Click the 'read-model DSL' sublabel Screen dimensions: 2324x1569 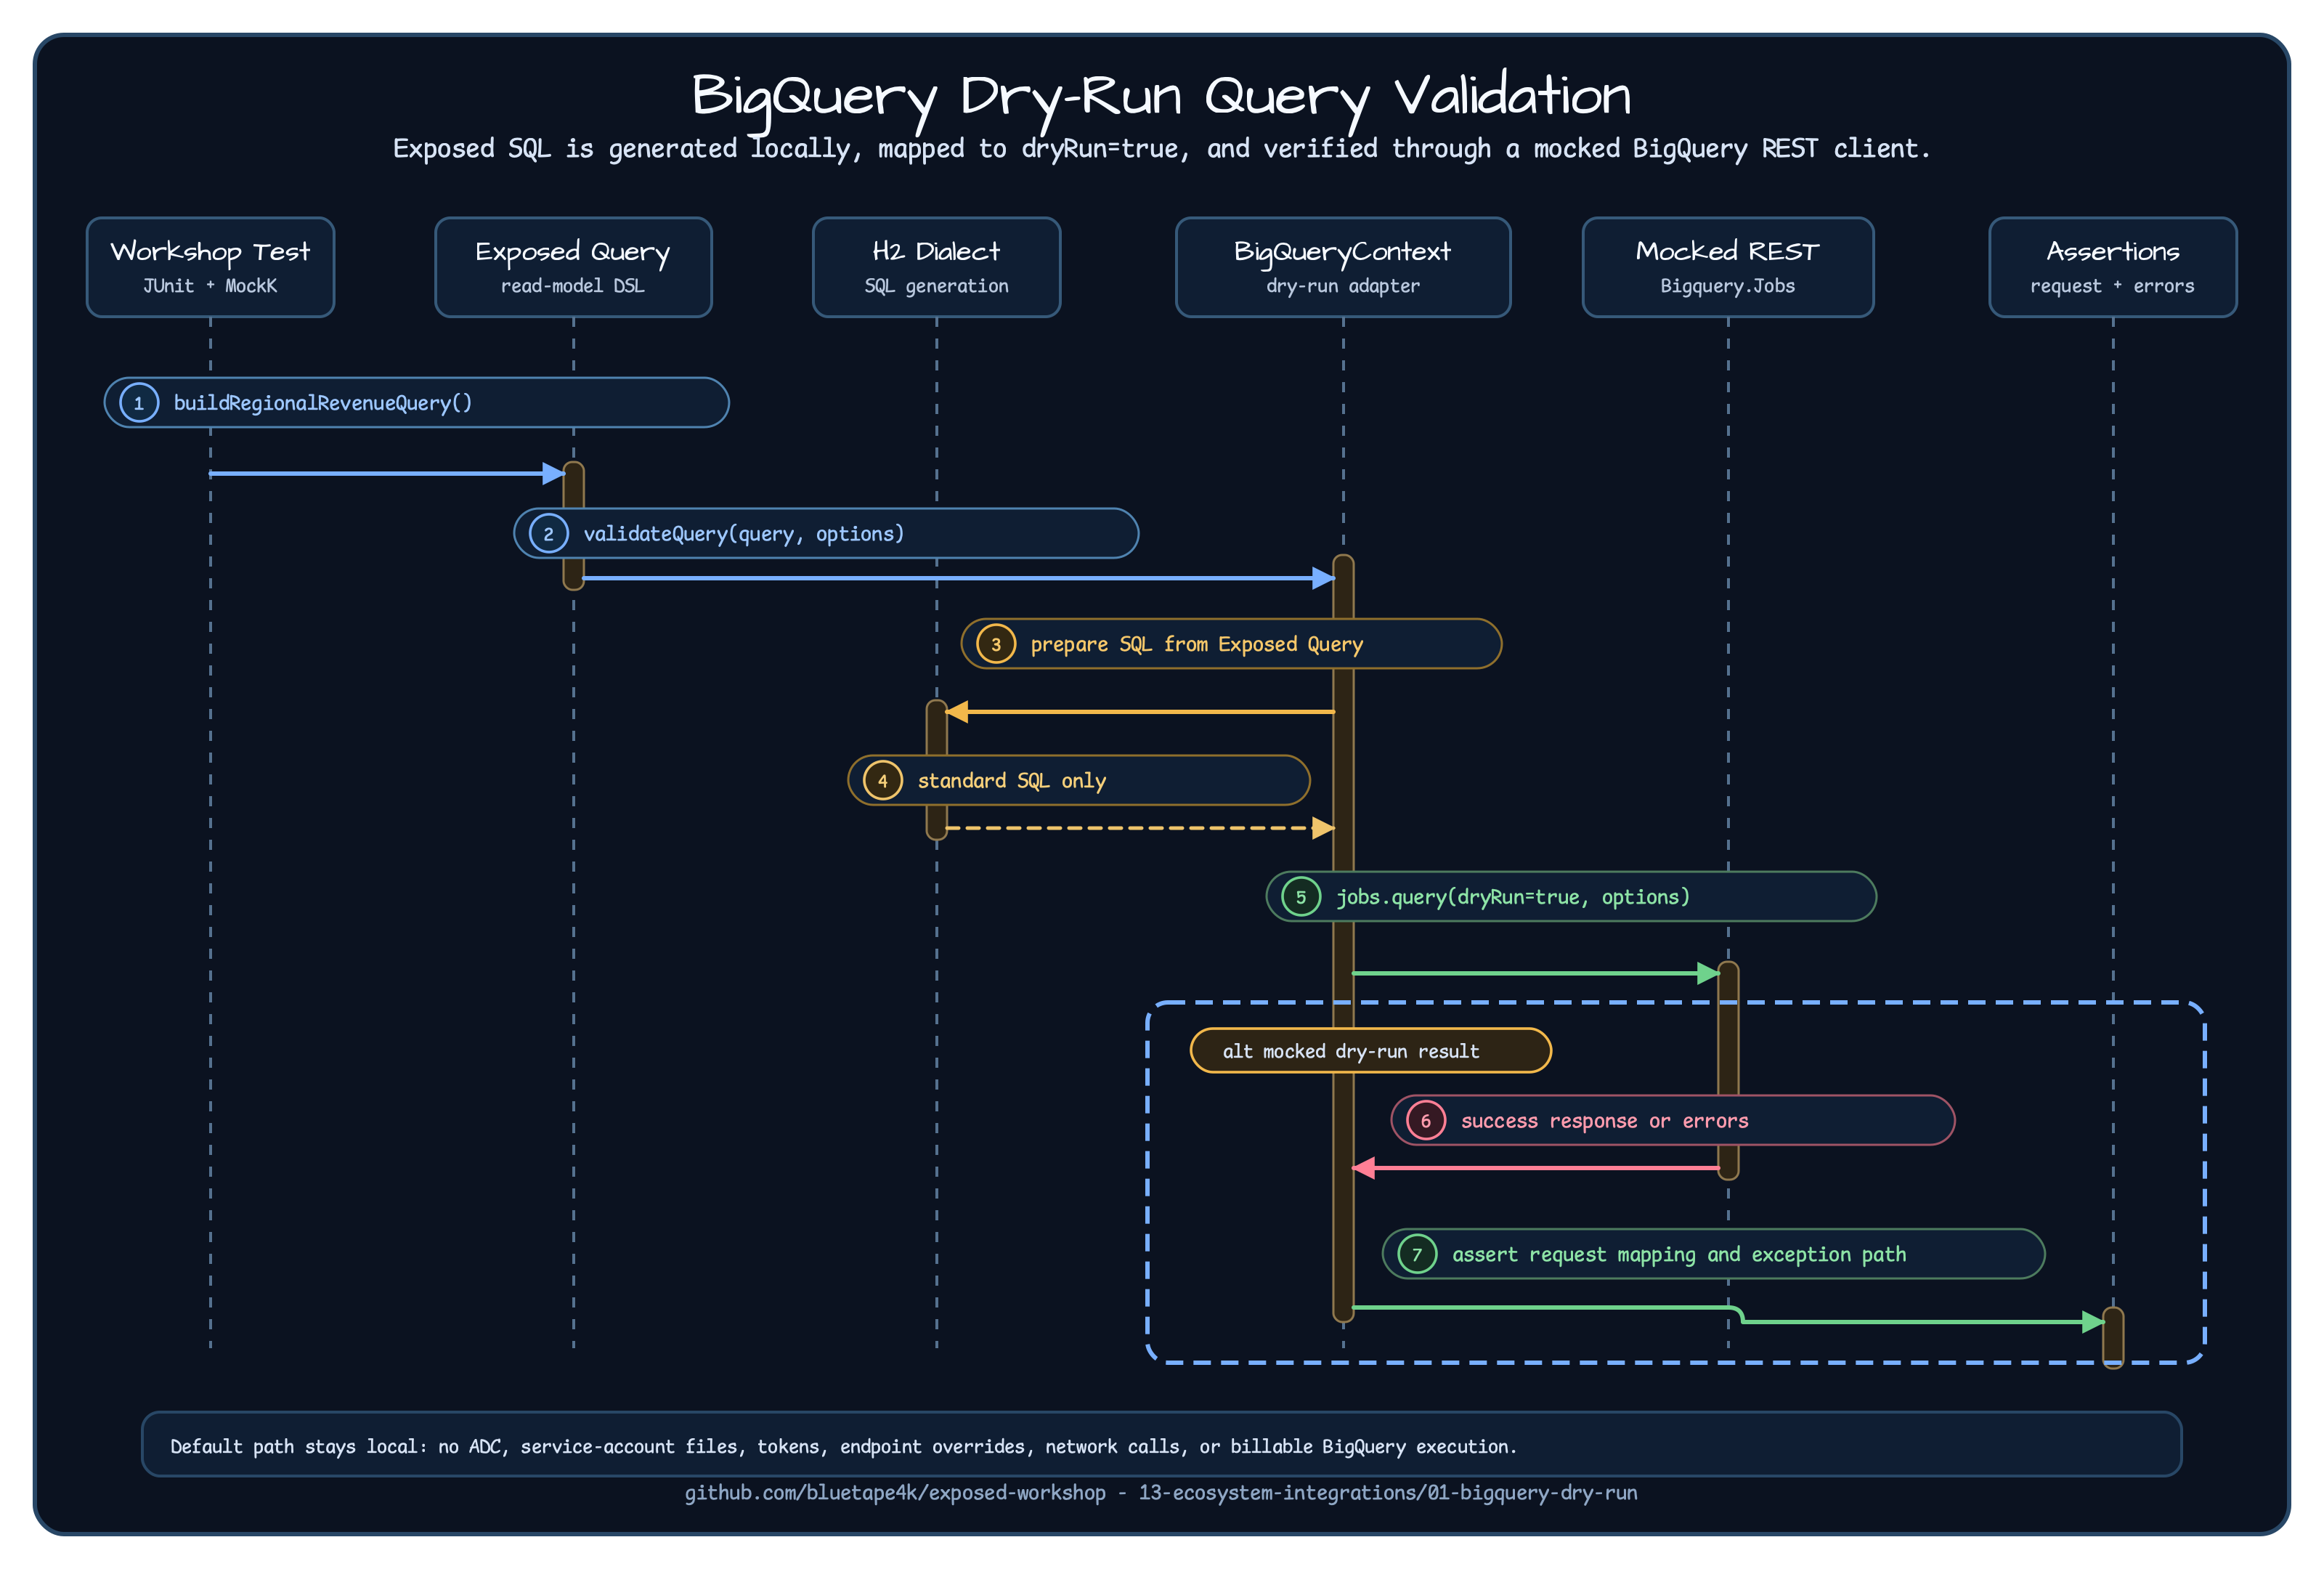573,286
